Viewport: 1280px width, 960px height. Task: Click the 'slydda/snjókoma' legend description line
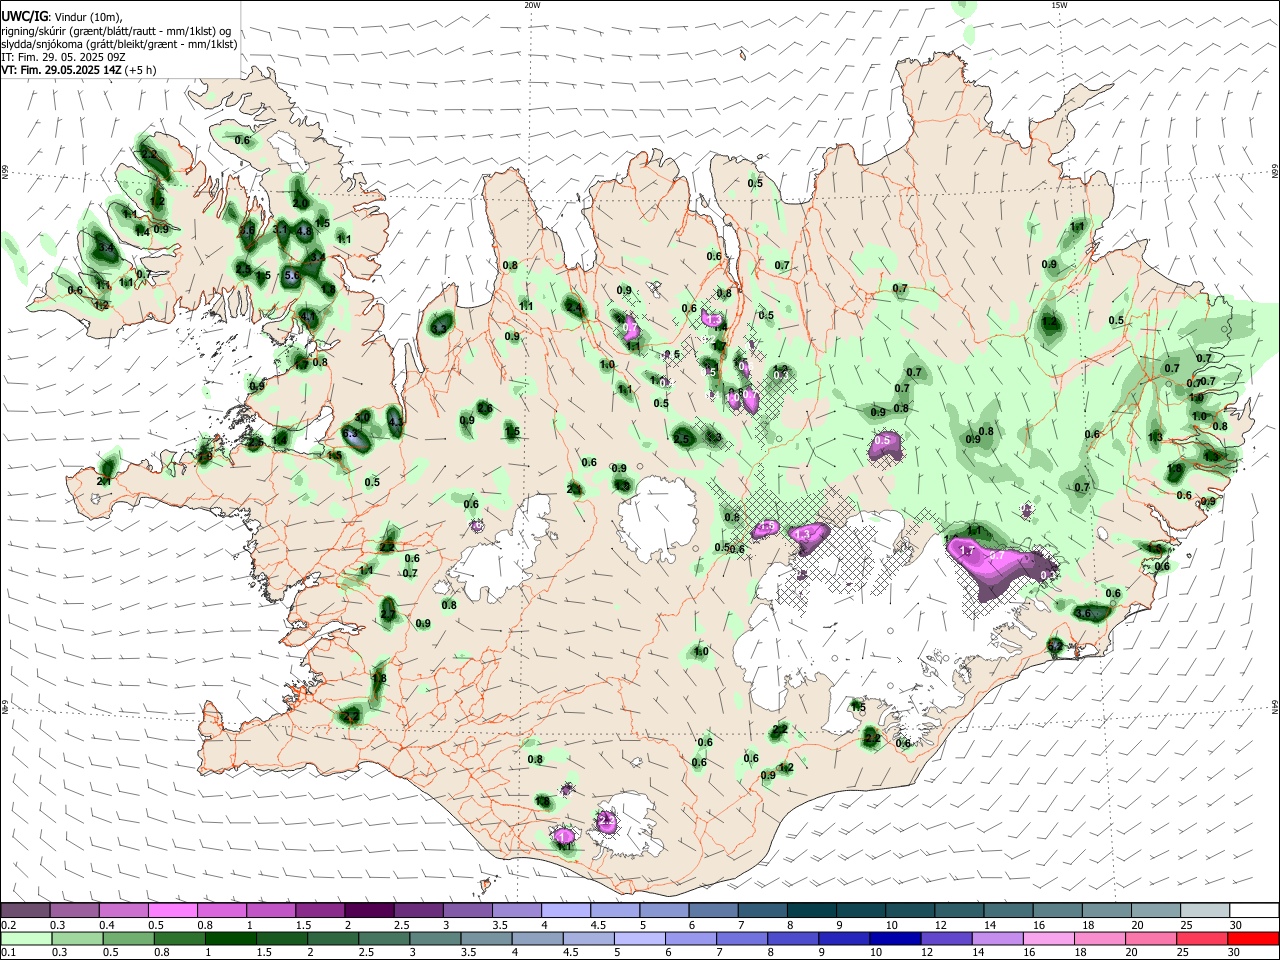click(x=119, y=44)
